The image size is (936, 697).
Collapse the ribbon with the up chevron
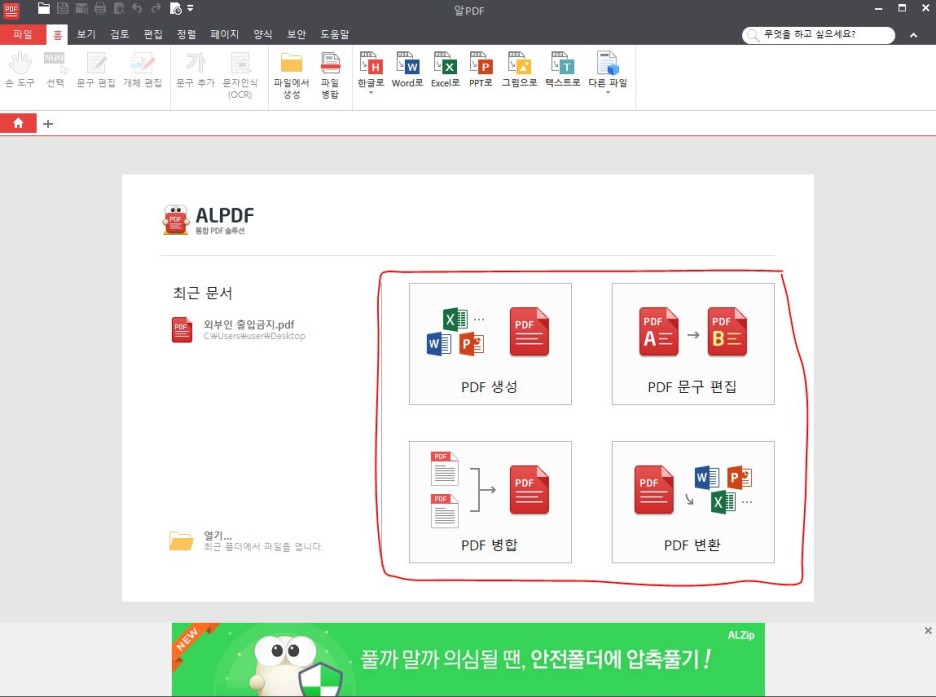(x=913, y=35)
